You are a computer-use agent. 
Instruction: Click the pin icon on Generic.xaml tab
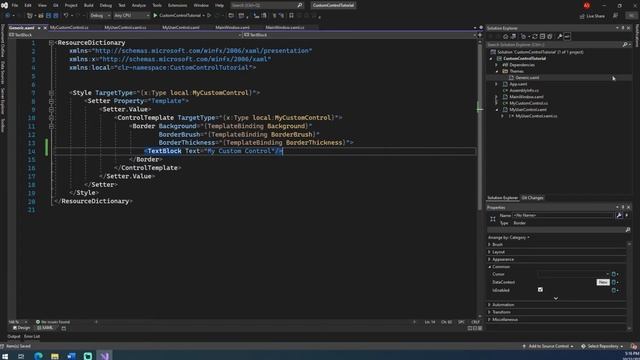tap(39, 28)
